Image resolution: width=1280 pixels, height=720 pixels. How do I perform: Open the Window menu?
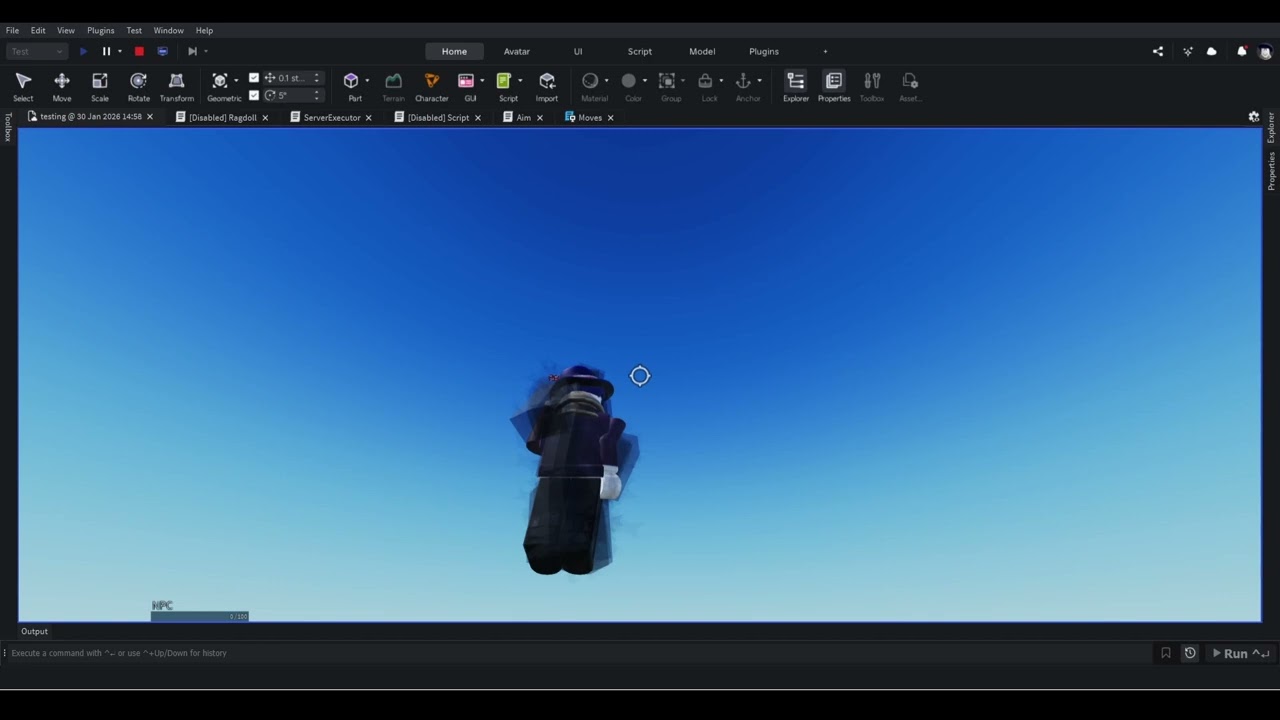tap(168, 30)
